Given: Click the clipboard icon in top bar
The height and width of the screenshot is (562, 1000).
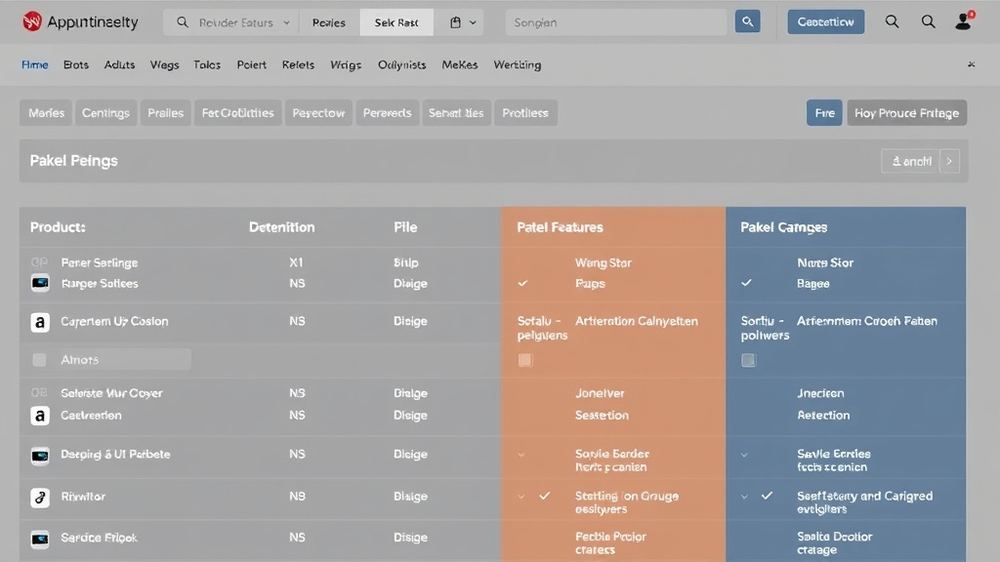Looking at the screenshot, I should (455, 22).
